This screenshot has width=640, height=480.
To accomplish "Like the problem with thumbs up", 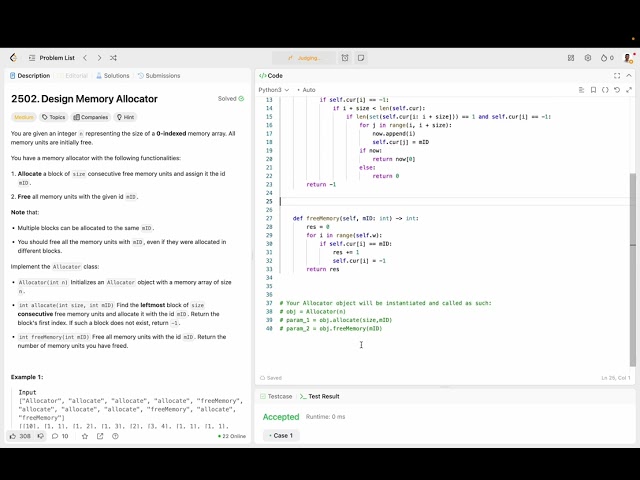I will click(x=20, y=436).
